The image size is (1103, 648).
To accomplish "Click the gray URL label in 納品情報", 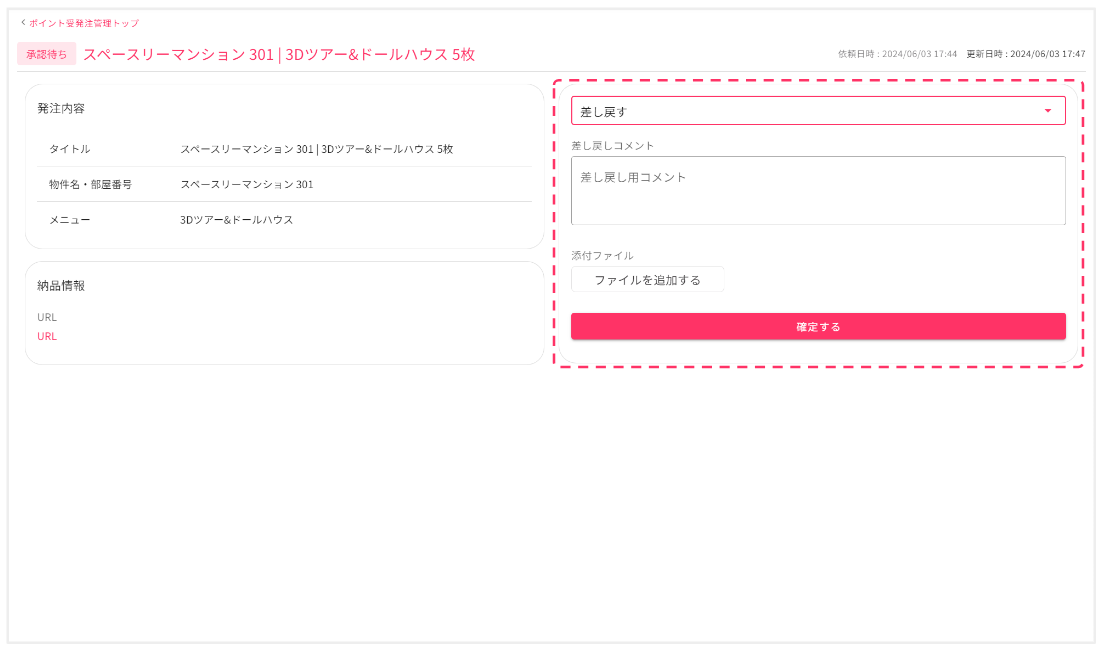I will pos(47,317).
